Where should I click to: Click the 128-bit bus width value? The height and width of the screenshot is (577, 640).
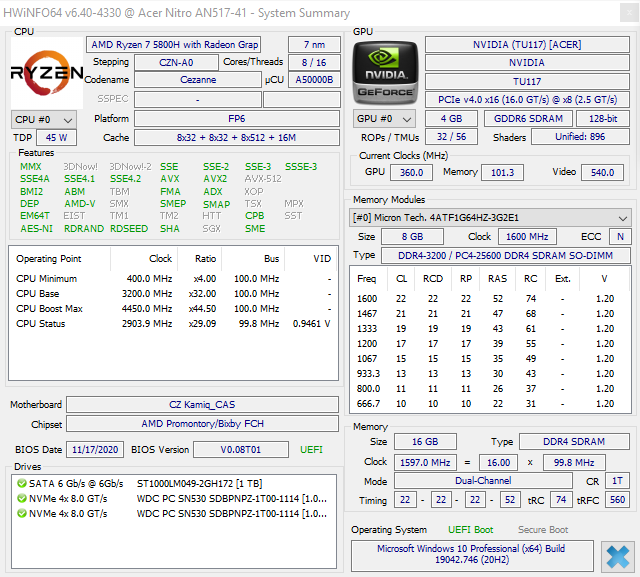point(603,119)
